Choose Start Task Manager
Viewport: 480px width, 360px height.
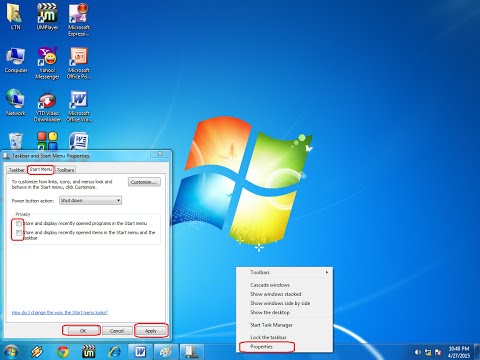285,325
